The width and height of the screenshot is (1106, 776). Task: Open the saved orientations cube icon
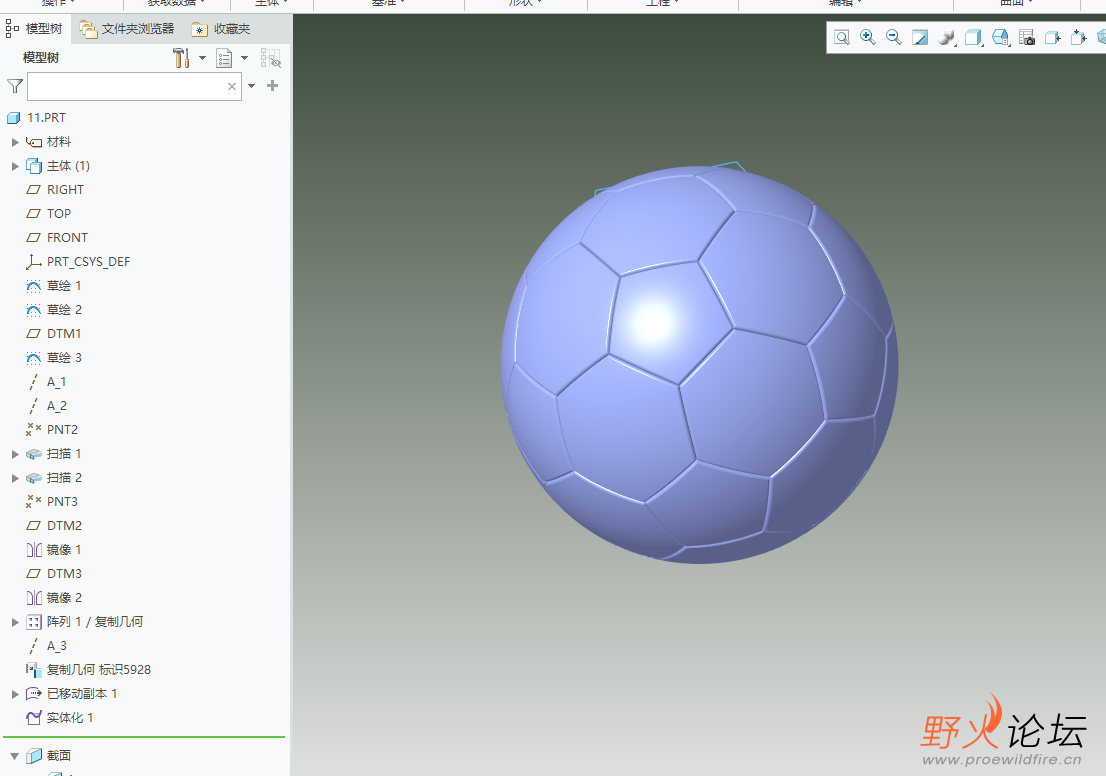tap(972, 38)
